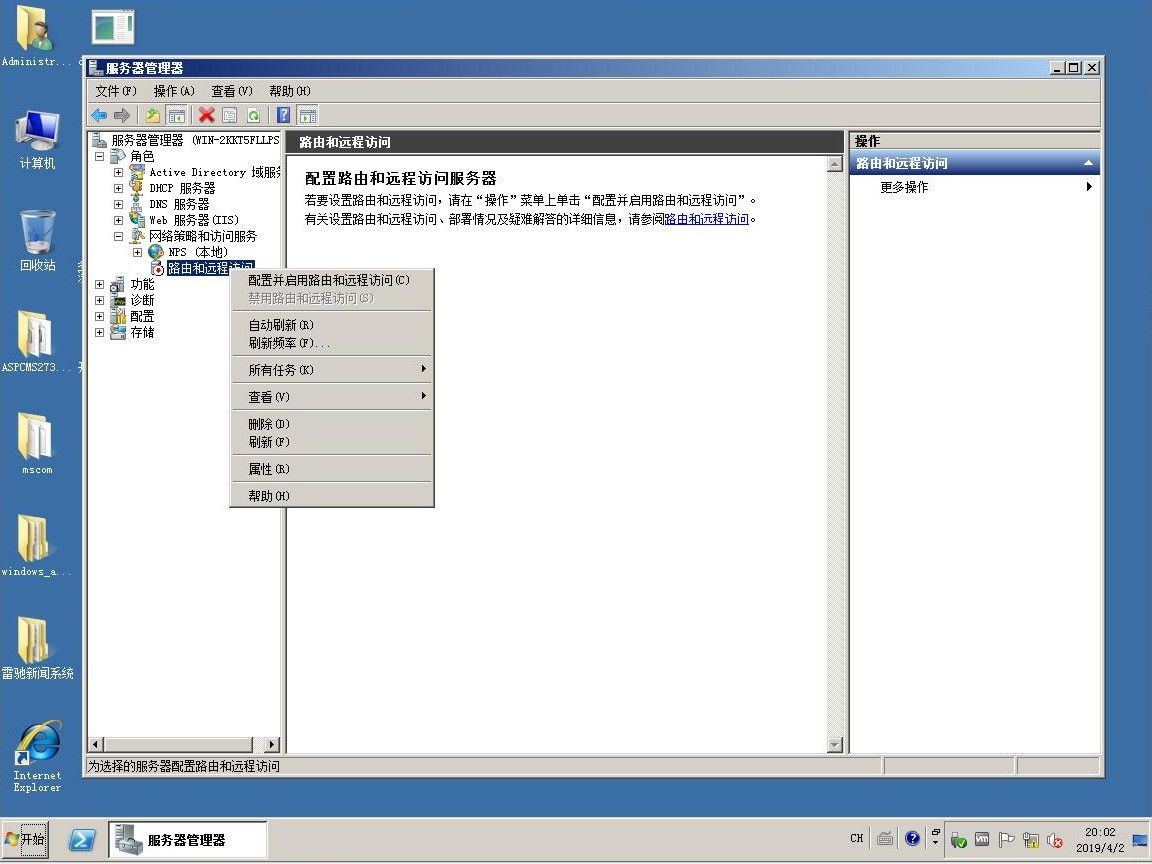Expand the 功能 tree node
Image resolution: width=1152 pixels, height=864 pixels.
(99, 284)
